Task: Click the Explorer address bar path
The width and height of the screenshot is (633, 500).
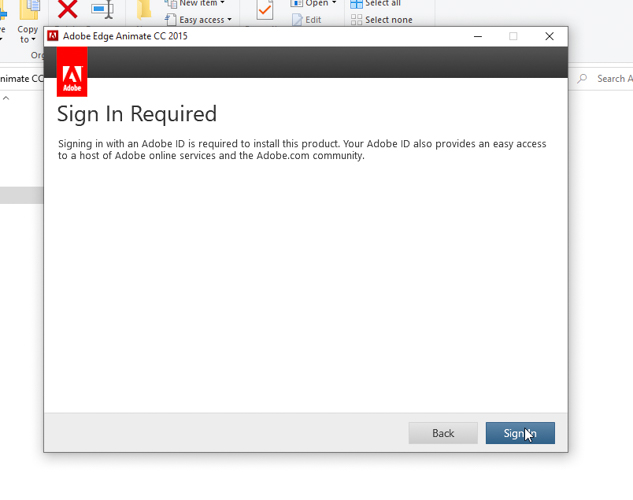Action: click(22, 78)
